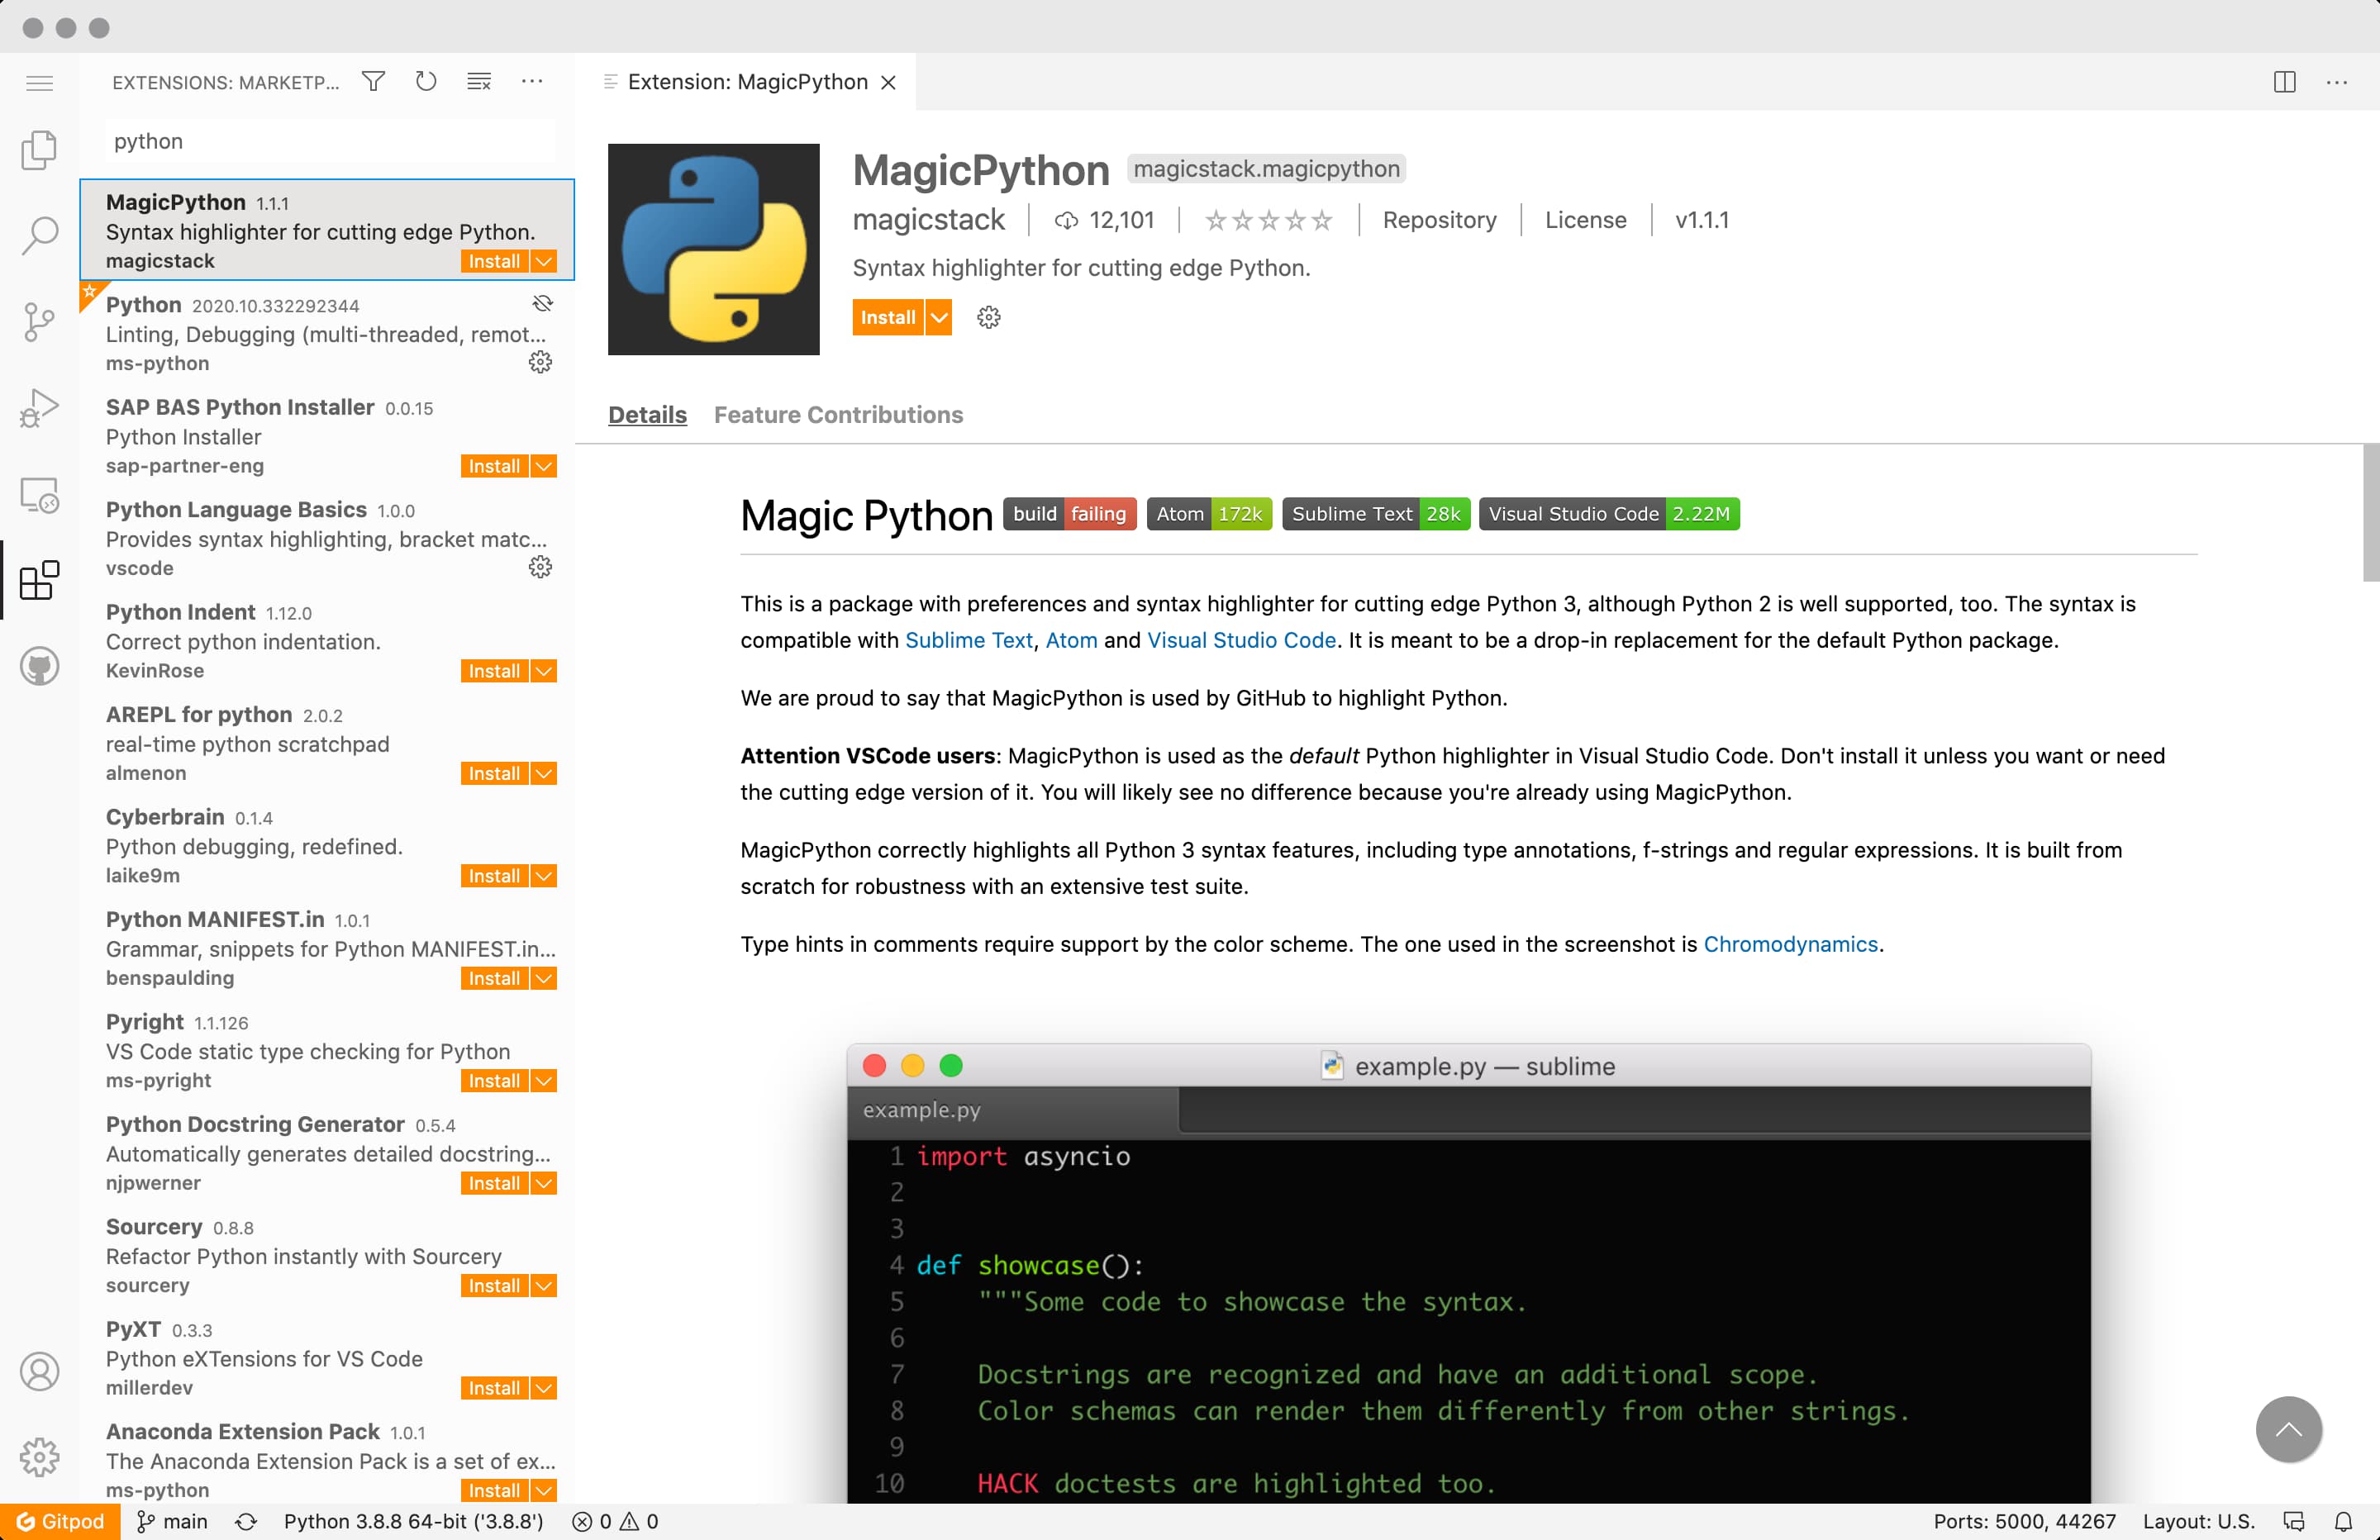Open manage gear for Python ms-python extension
The height and width of the screenshot is (1540, 2380).
tap(540, 362)
